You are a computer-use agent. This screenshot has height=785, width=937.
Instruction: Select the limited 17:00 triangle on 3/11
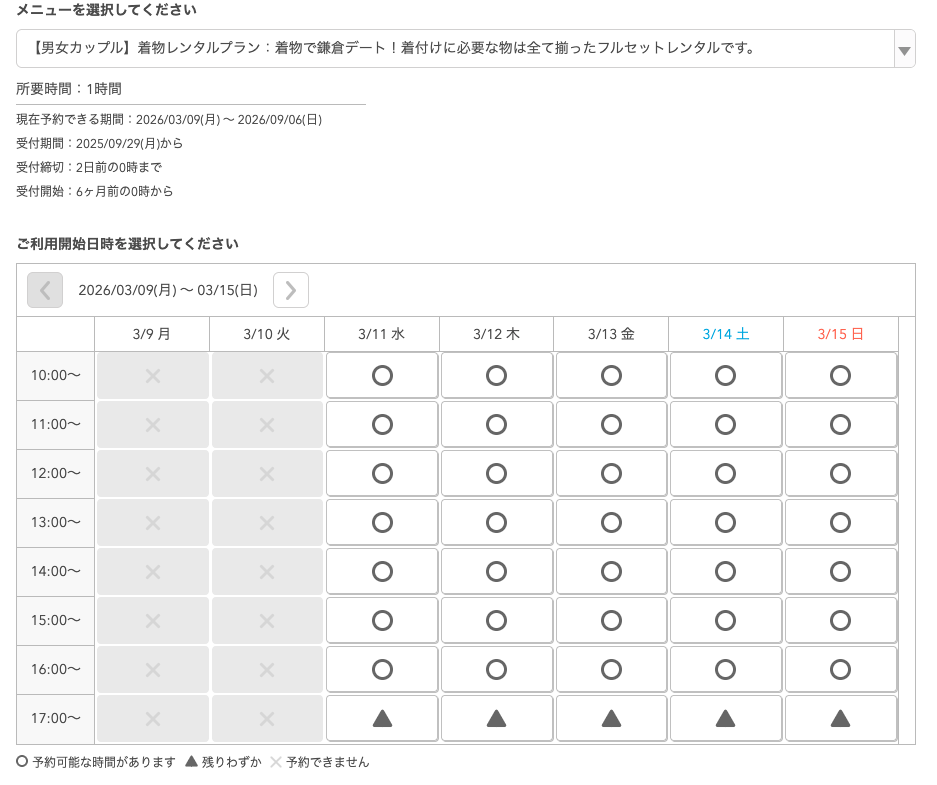pos(381,718)
